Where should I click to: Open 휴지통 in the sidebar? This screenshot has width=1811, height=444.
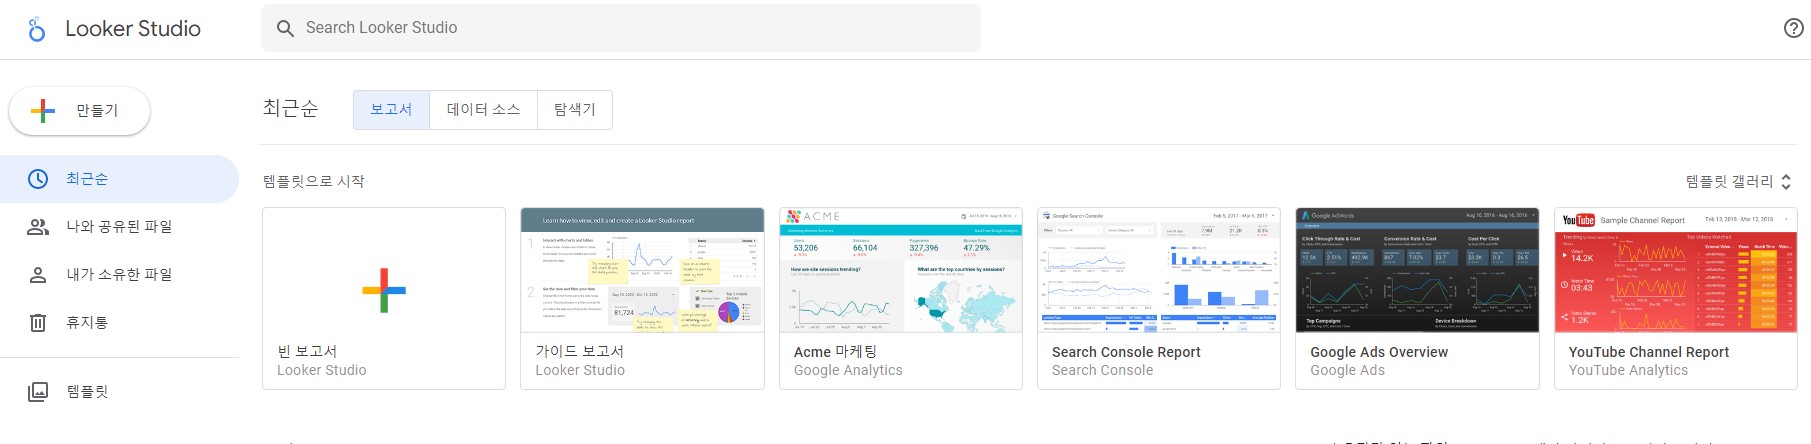[119, 323]
